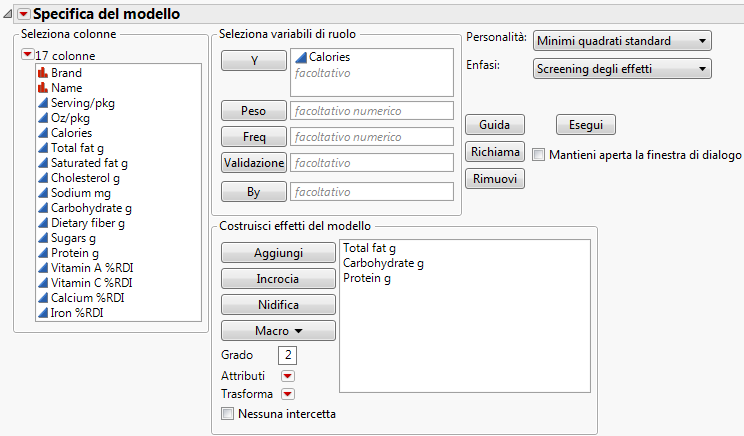The width and height of the screenshot is (744, 436).
Task: Collapse the Specifica del modello outline triangle
Action: pyautogui.click(x=8, y=14)
